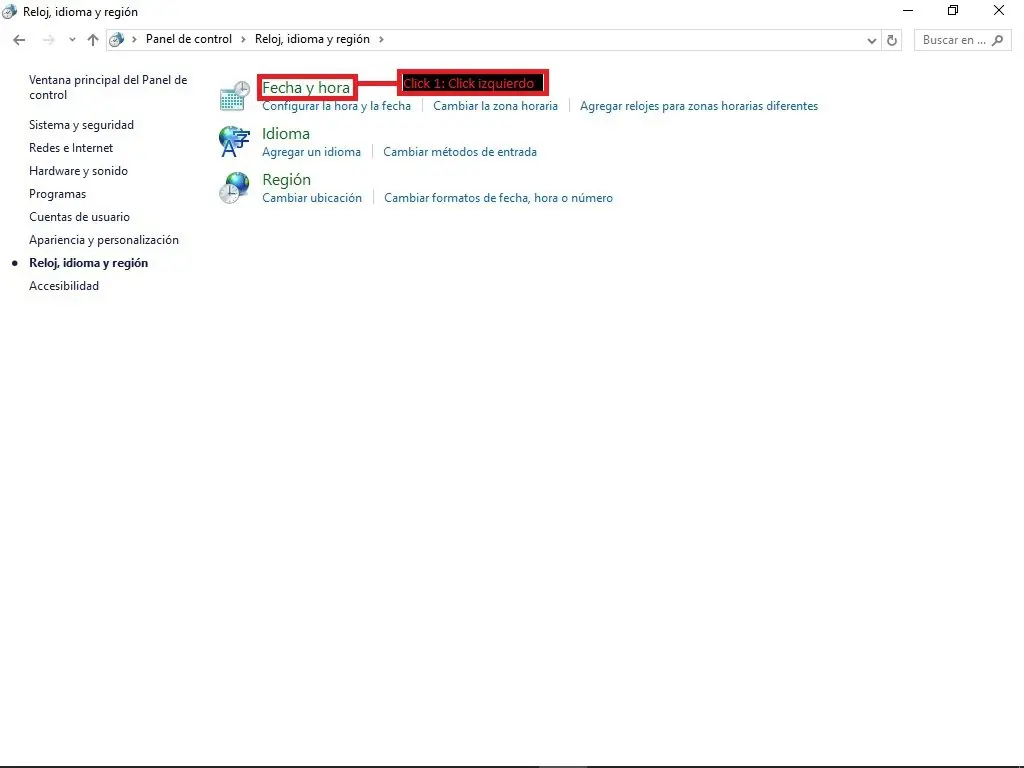Minimize the window

908,10
